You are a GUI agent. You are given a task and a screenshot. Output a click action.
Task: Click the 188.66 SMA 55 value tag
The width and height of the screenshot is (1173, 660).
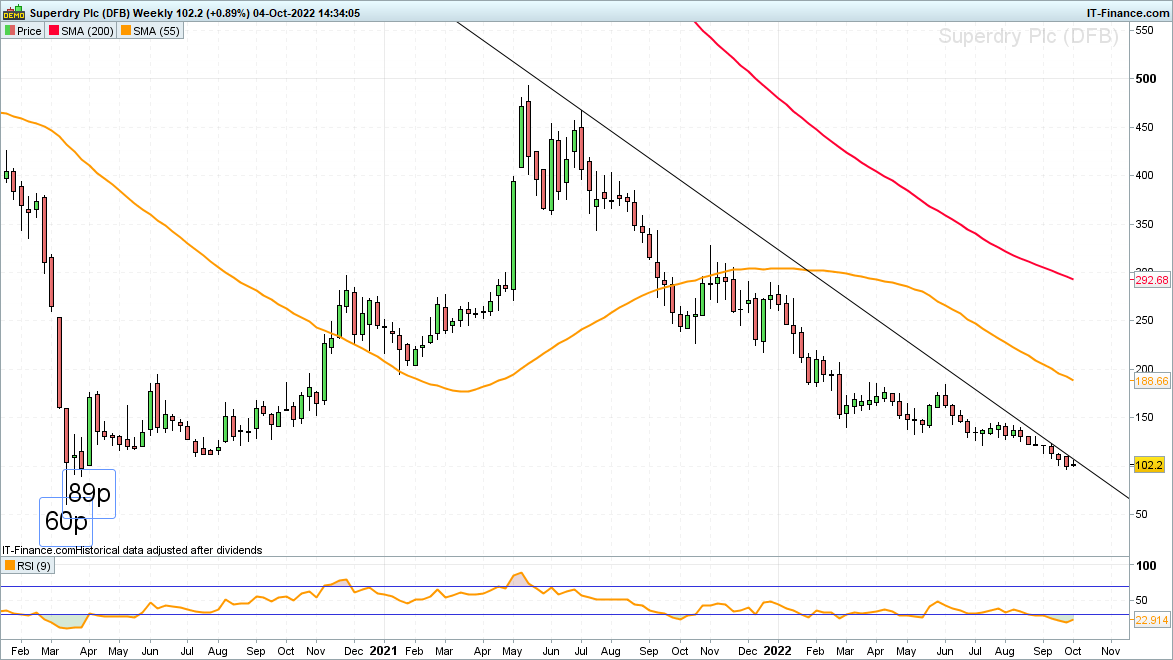coord(1151,381)
